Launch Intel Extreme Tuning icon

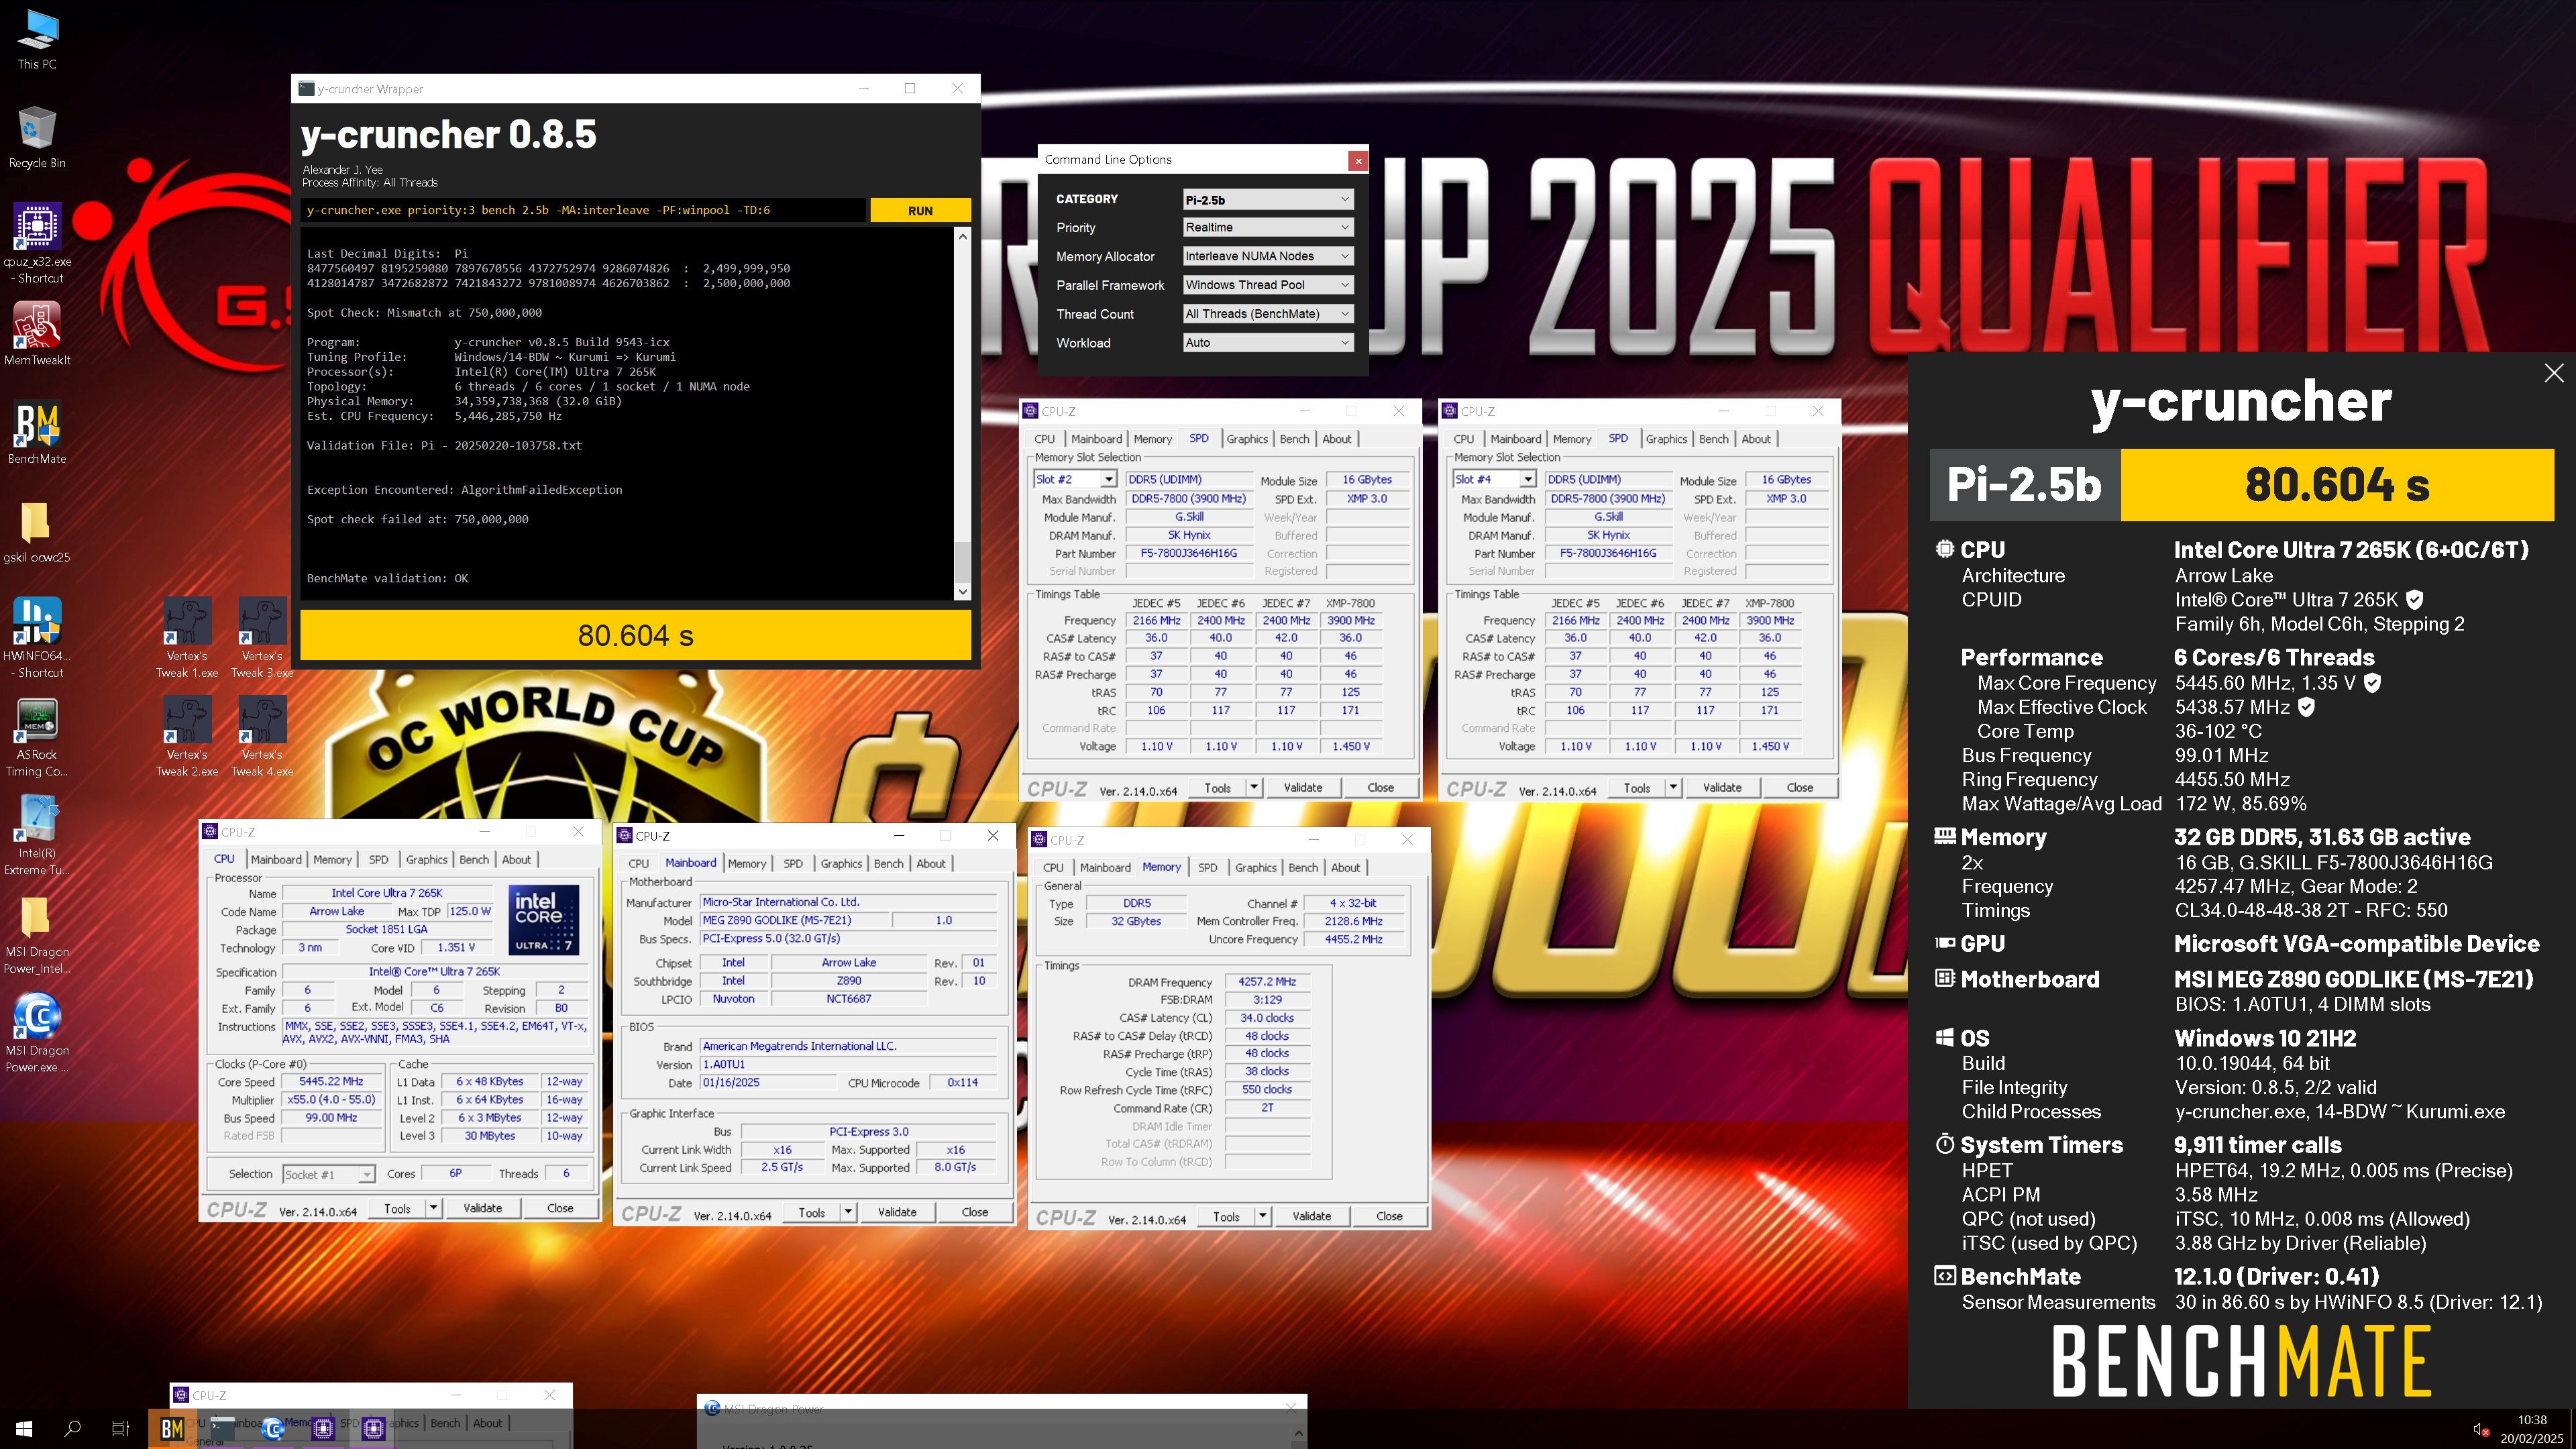[37, 835]
